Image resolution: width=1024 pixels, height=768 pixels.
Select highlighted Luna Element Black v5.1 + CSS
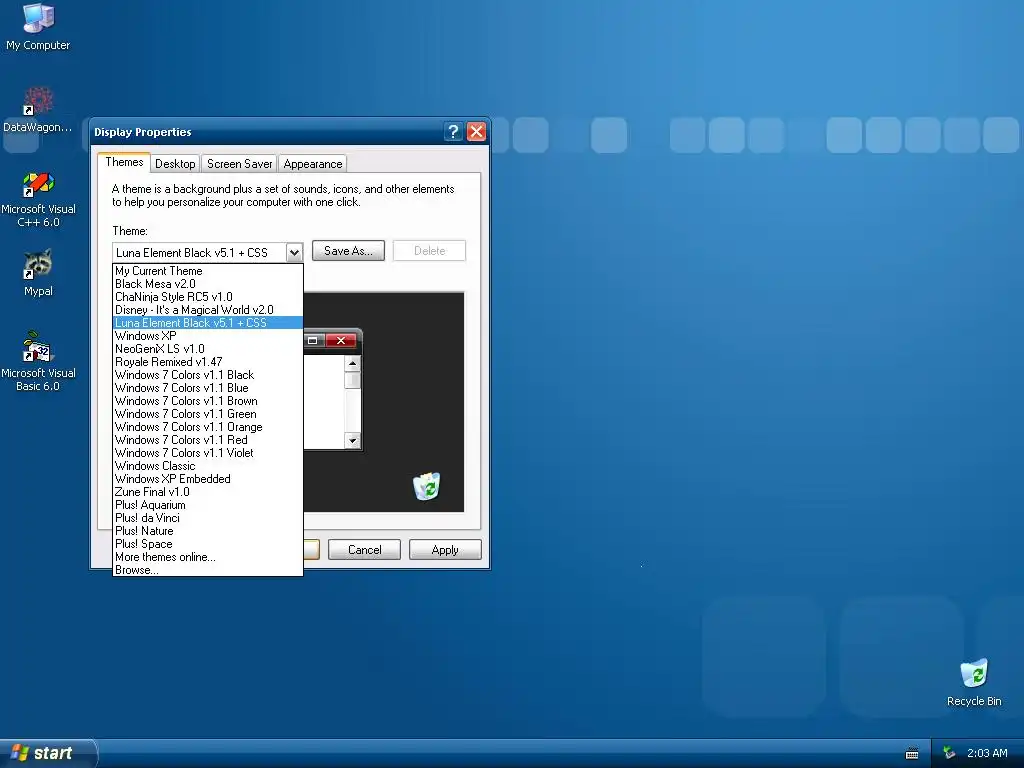(x=208, y=323)
